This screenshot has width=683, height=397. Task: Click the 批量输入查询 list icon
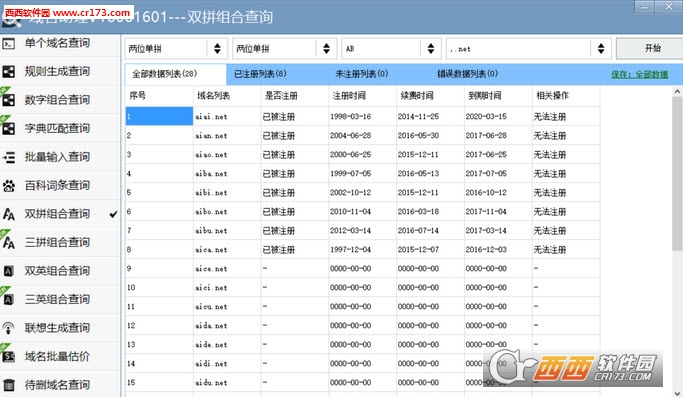tap(9, 157)
